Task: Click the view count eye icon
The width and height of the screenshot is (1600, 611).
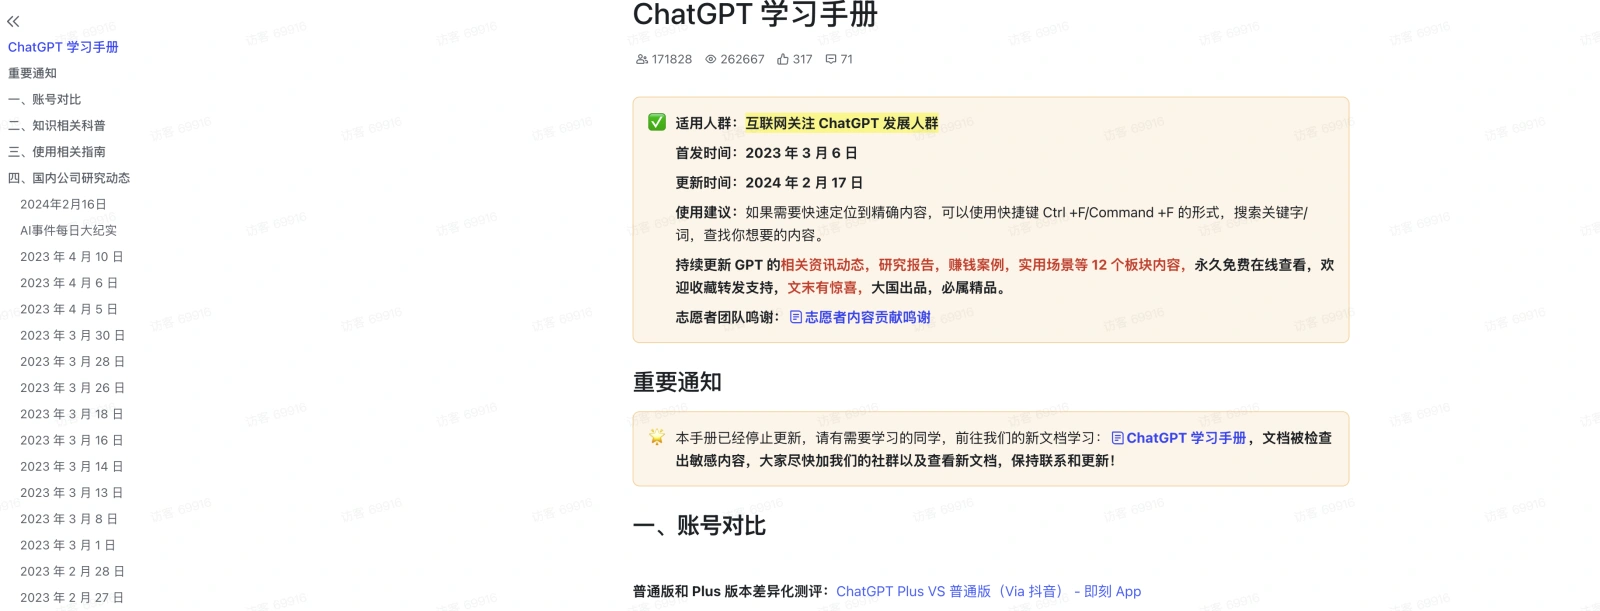Action: coord(711,59)
